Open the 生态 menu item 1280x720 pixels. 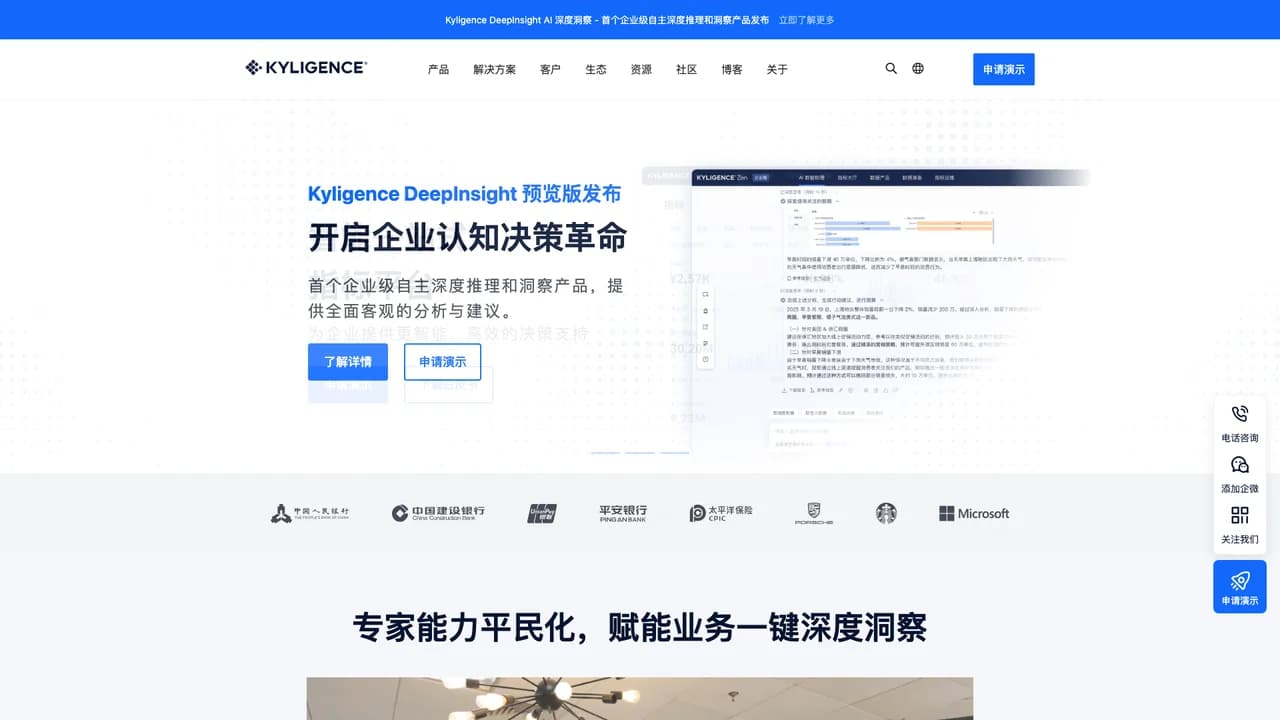596,70
